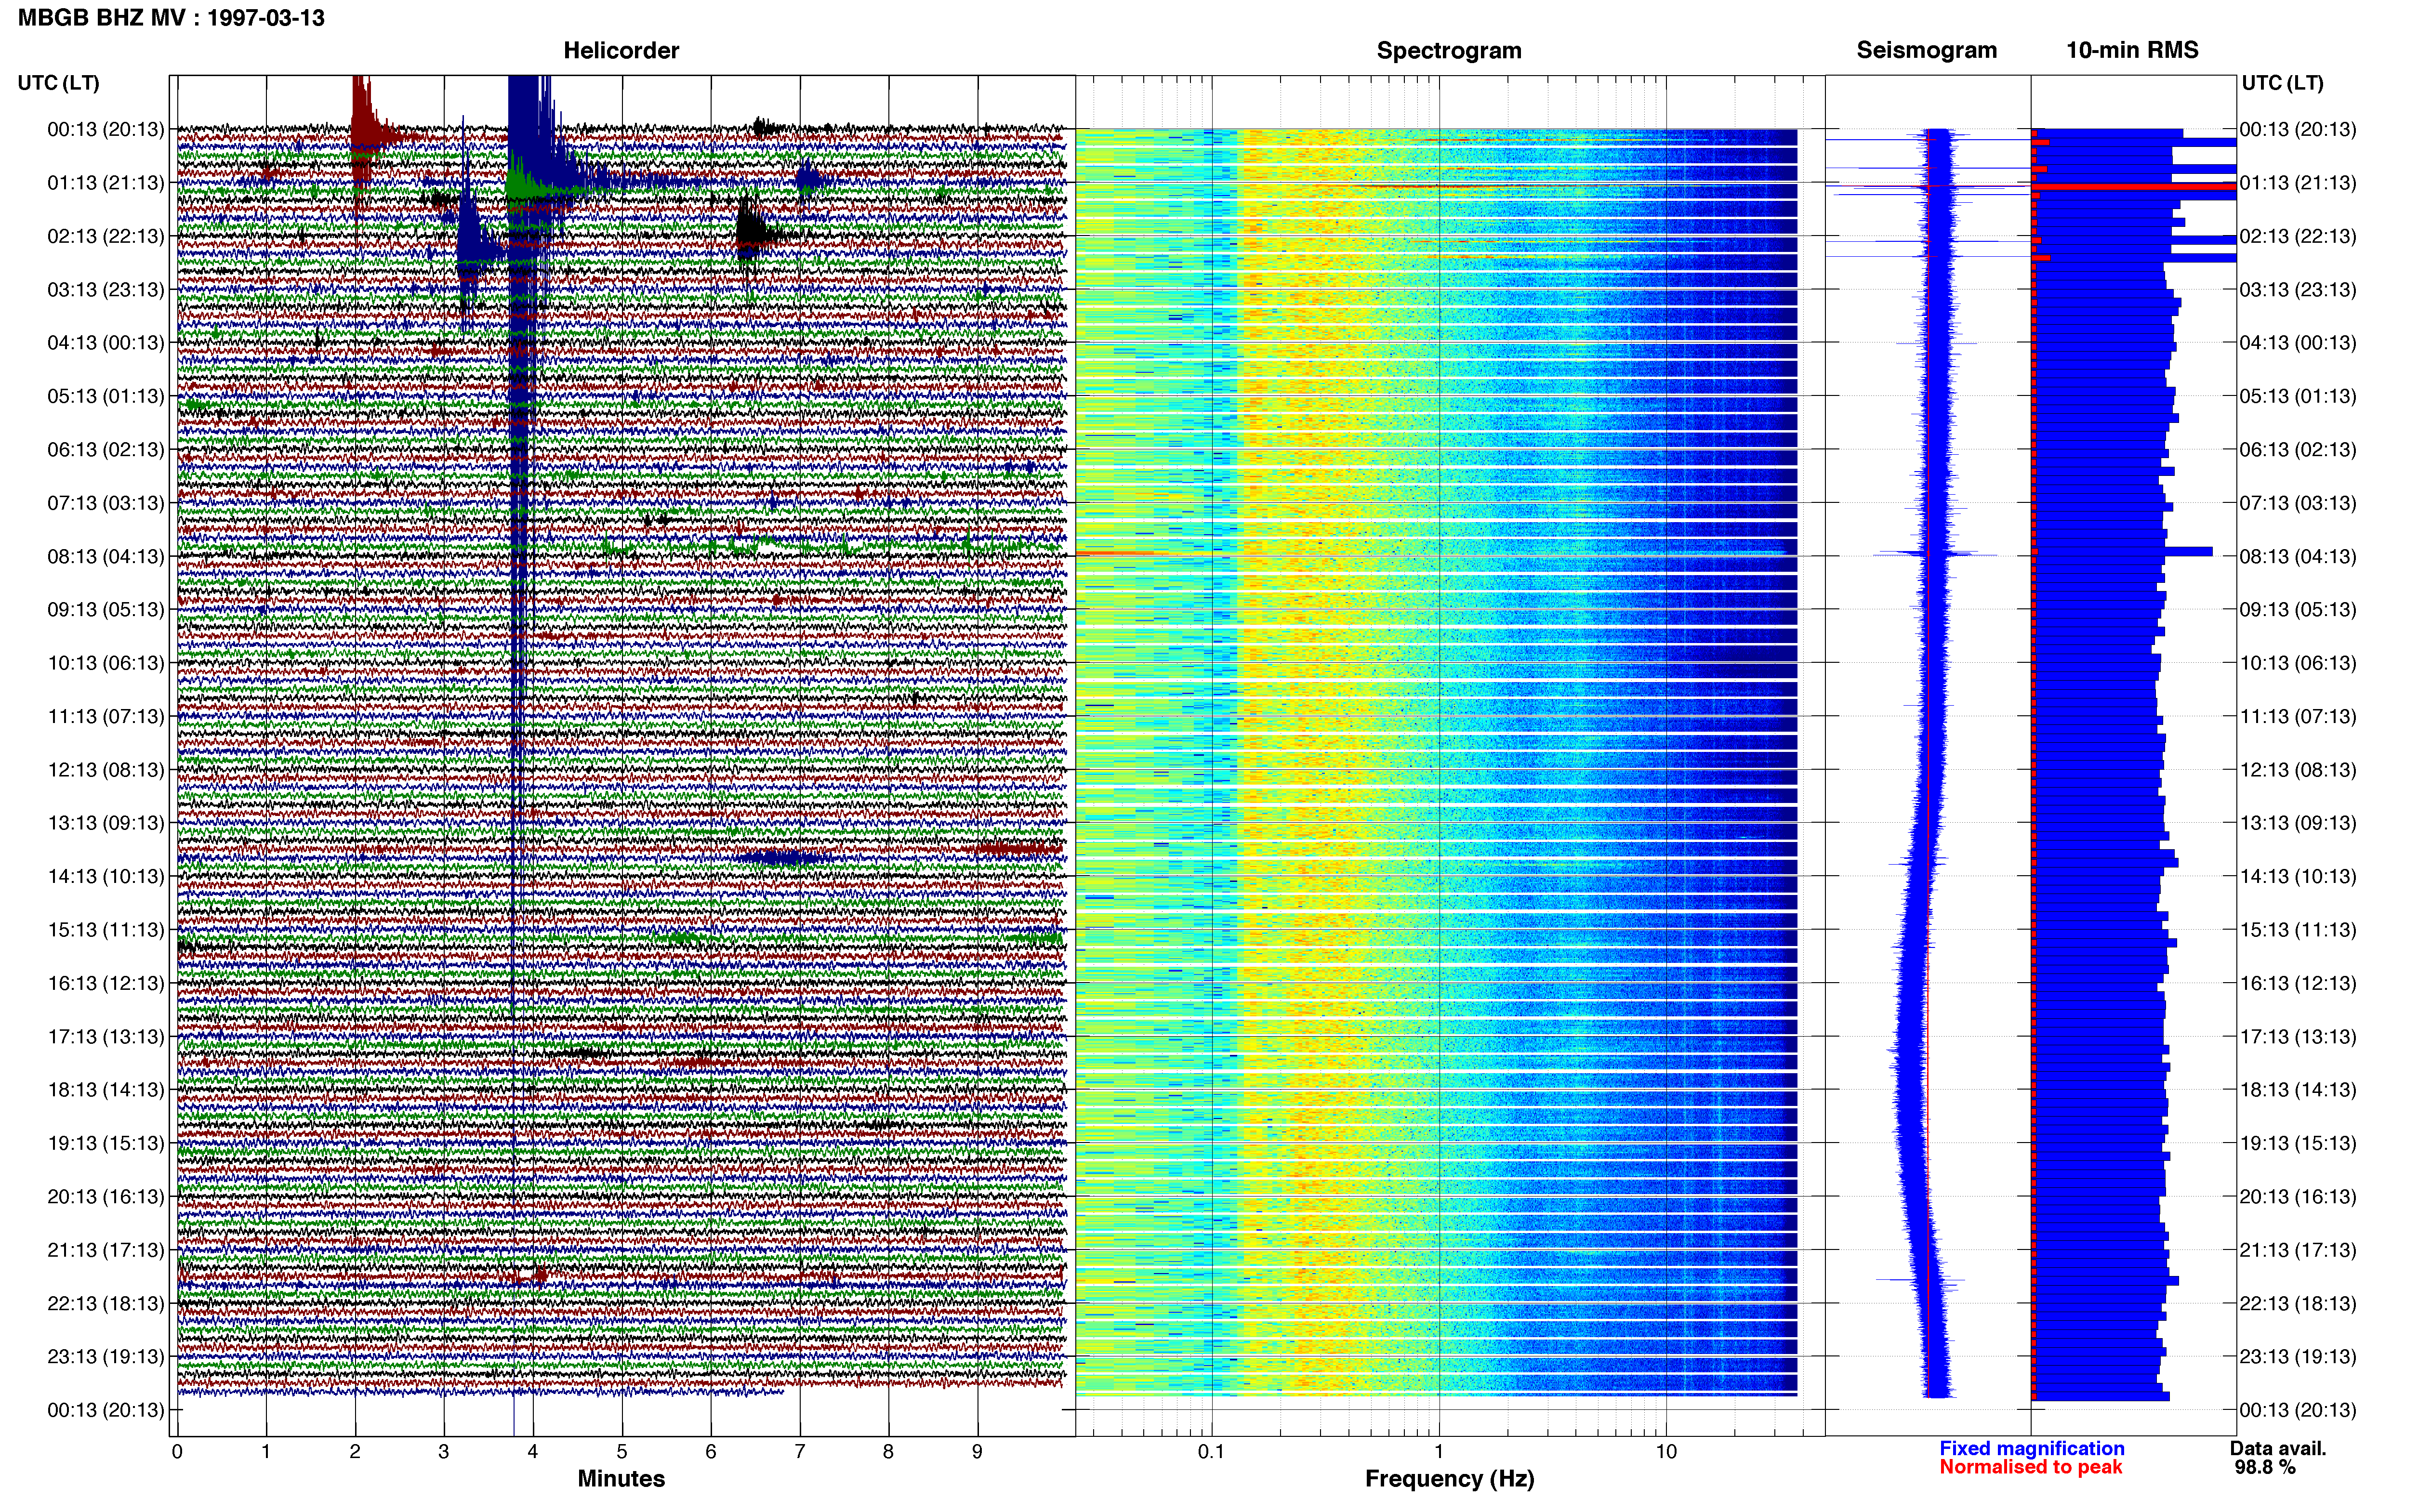Click the left time label '02:13 (22:13)'

(x=106, y=236)
